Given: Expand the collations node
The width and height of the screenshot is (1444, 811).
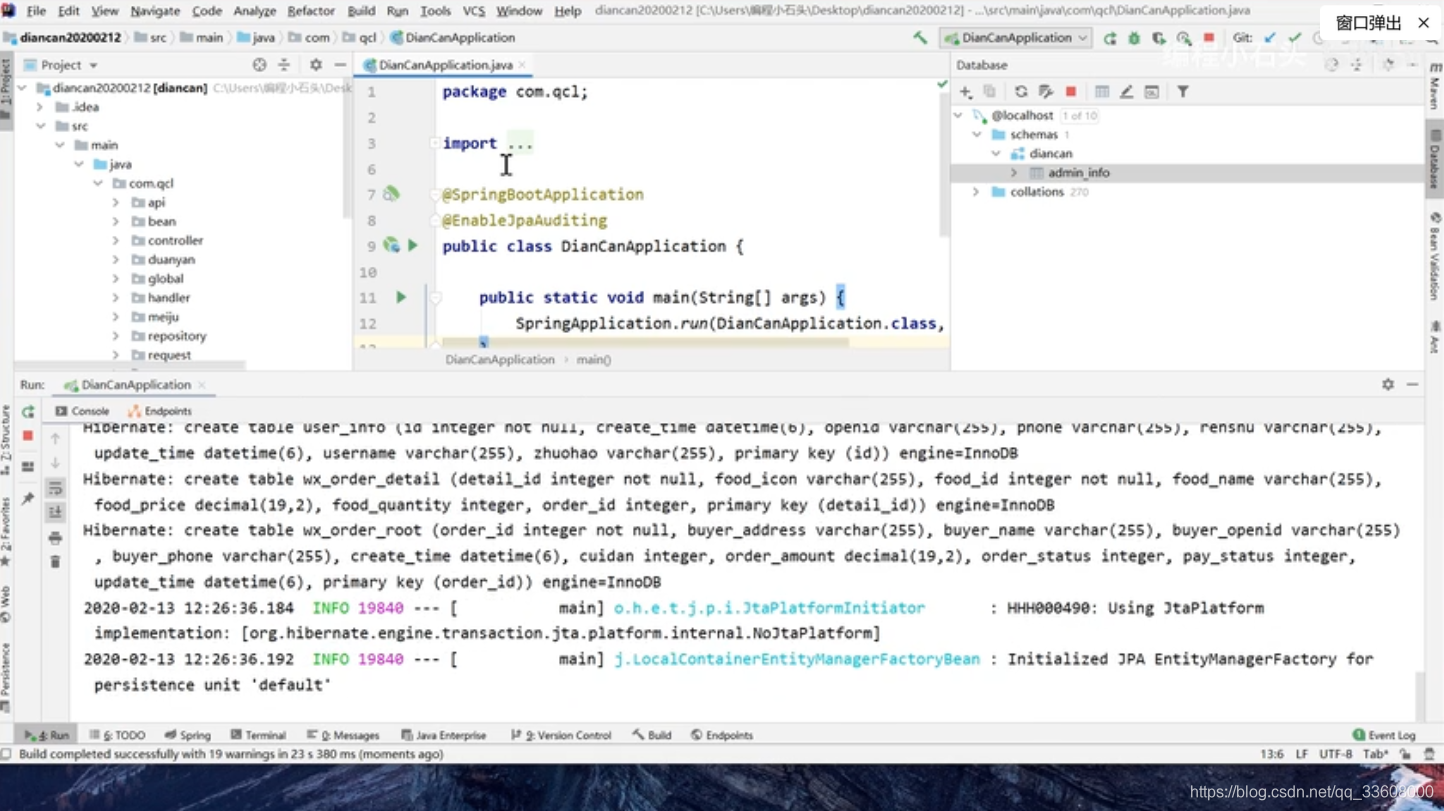Looking at the screenshot, I should click(x=976, y=192).
